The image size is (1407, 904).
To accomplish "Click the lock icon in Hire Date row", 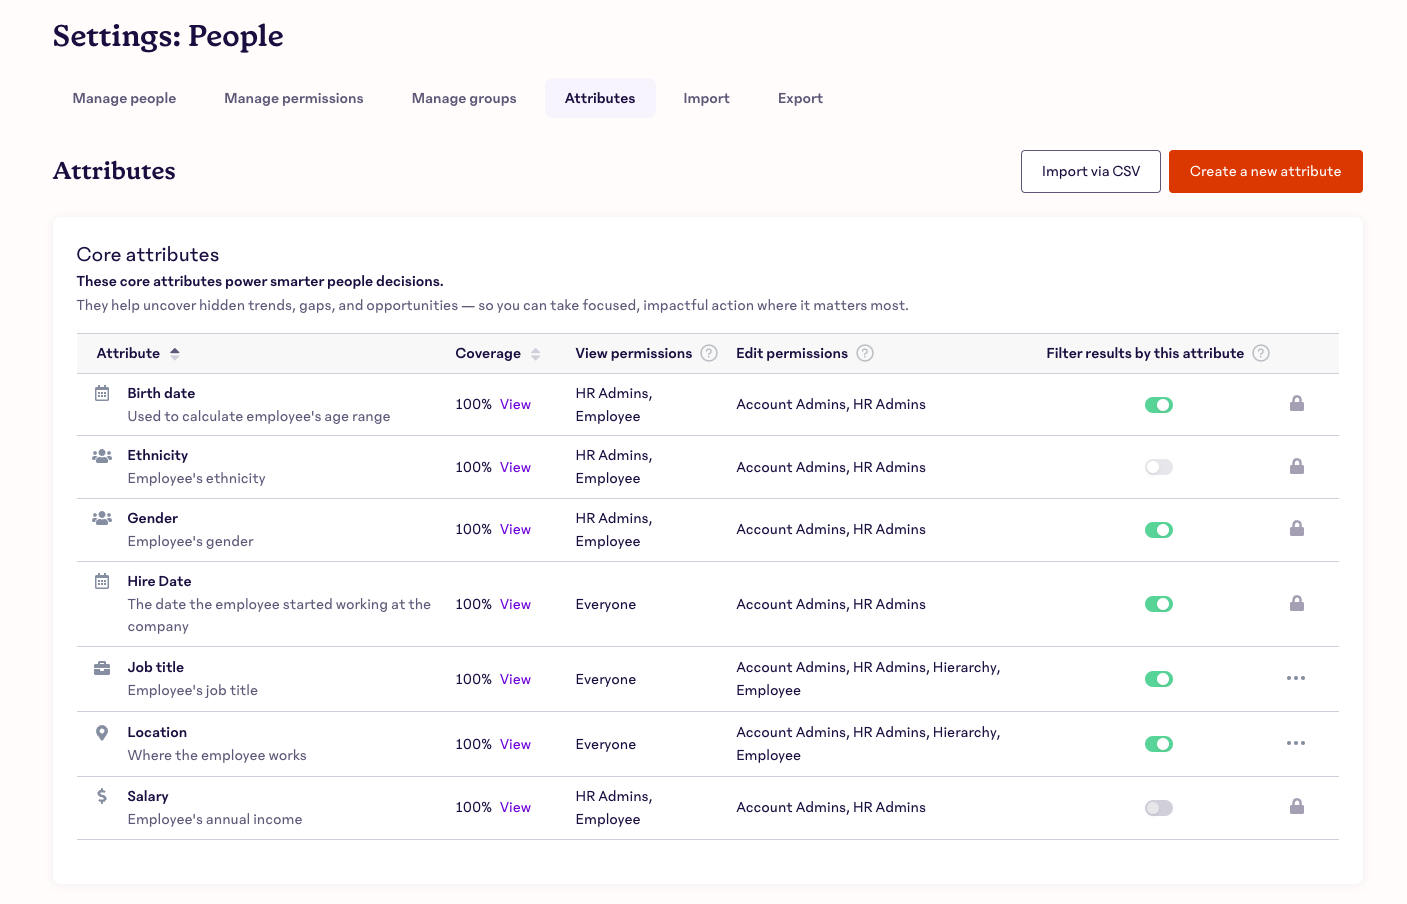I will point(1297,603).
